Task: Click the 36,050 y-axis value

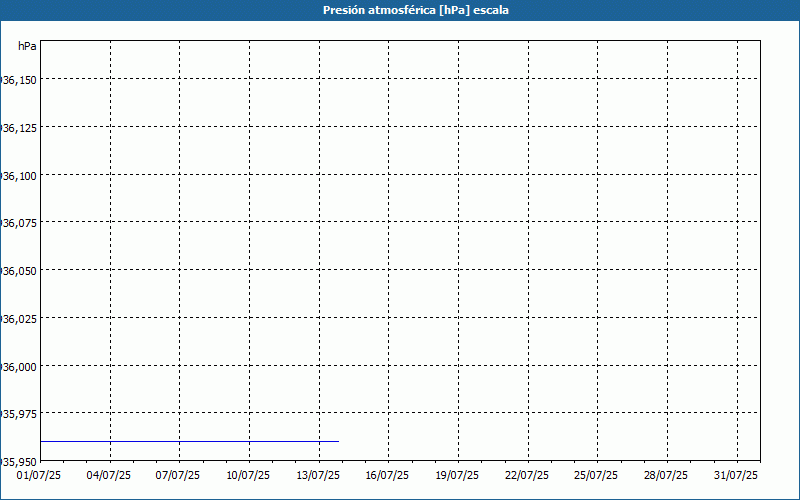Action: click(18, 270)
